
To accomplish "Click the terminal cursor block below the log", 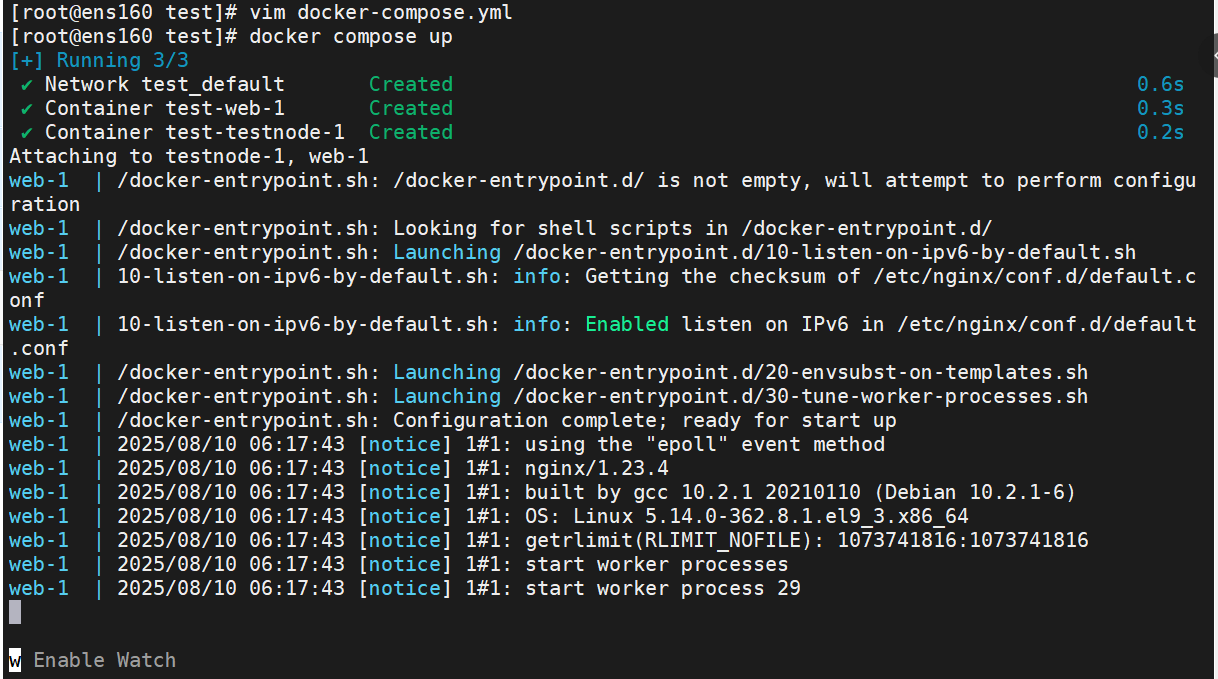I will (15, 612).
